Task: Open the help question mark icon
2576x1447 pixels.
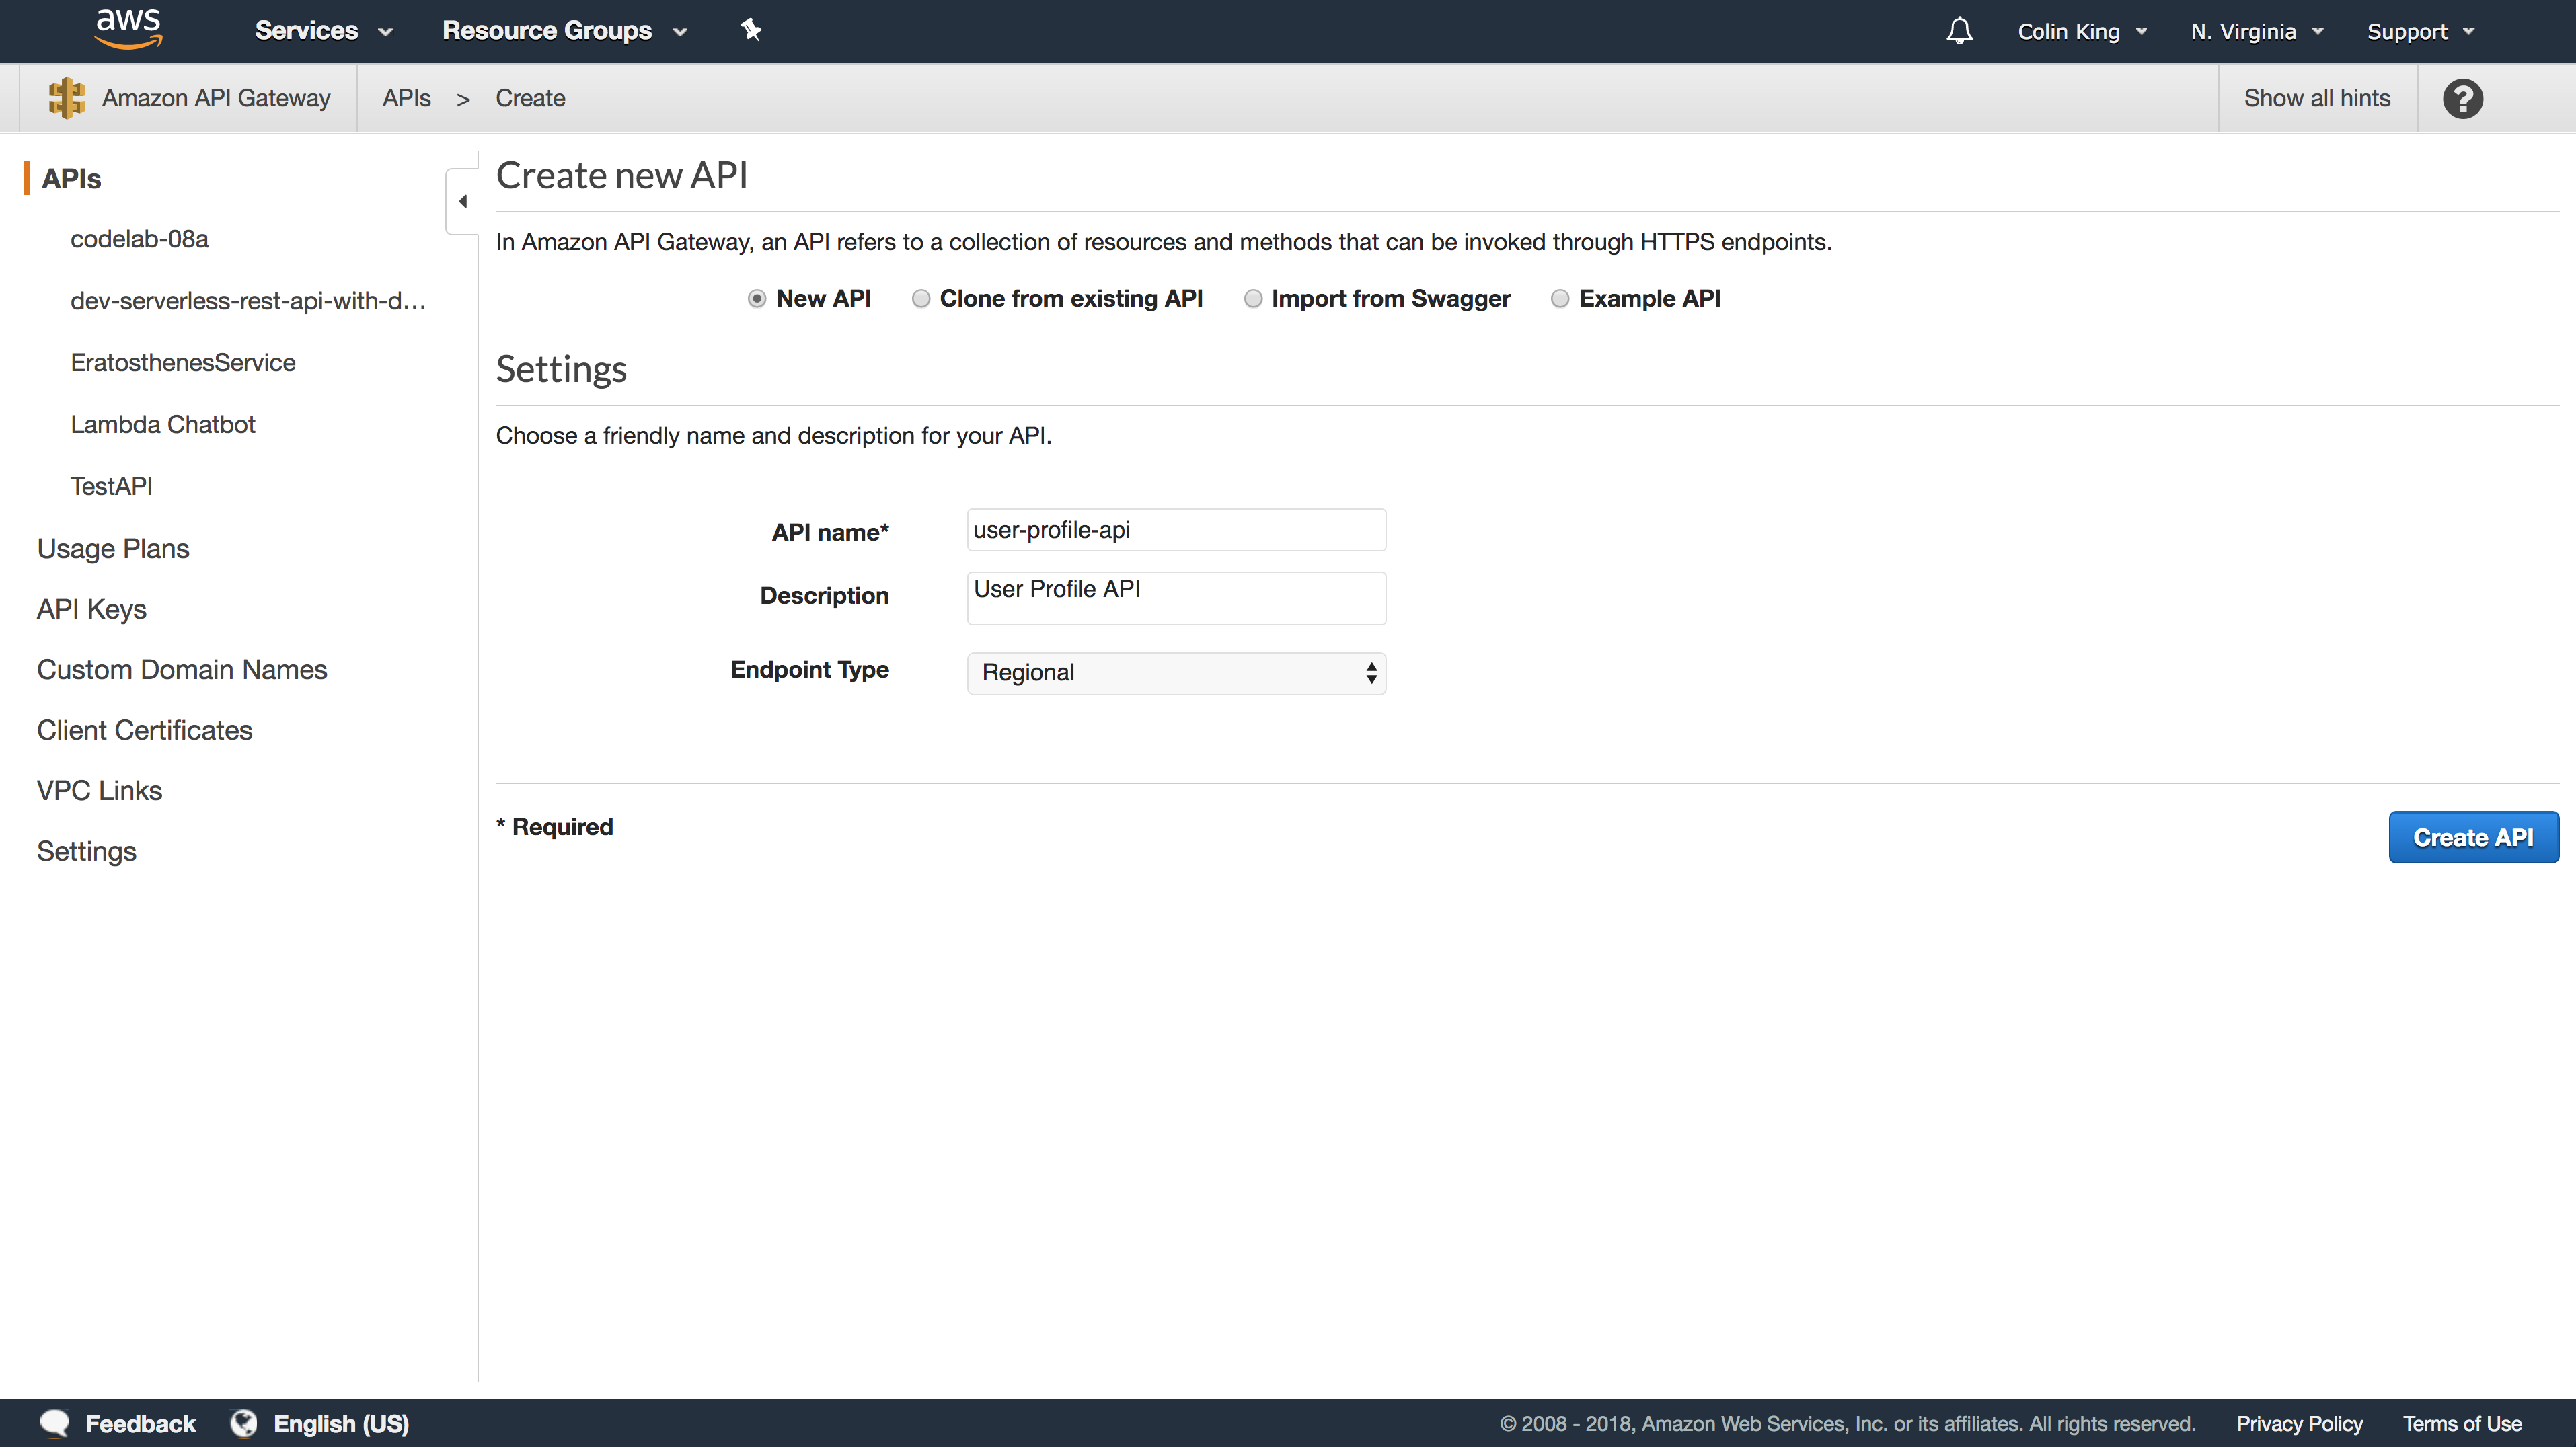Action: pos(2462,98)
